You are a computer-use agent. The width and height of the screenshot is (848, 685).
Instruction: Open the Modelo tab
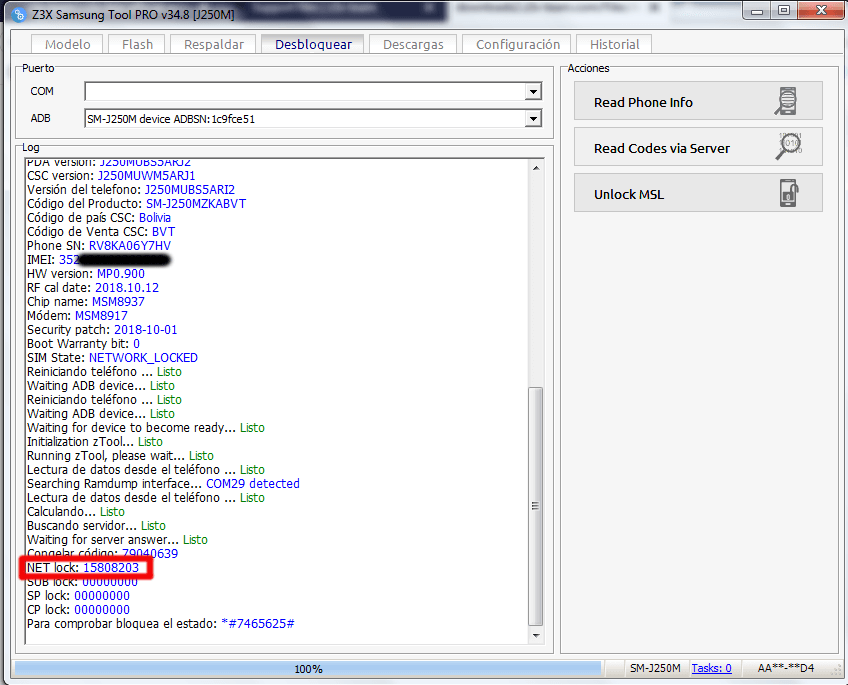click(68, 44)
